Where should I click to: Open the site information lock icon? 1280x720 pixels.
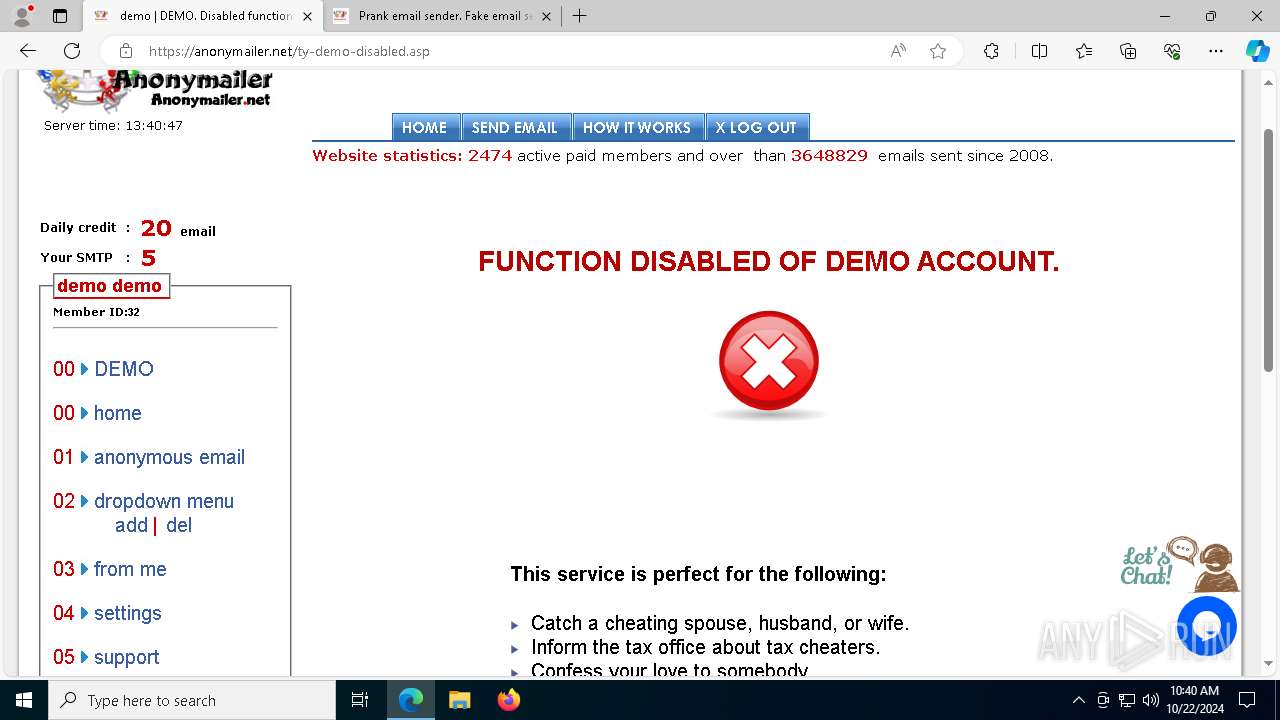[126, 51]
